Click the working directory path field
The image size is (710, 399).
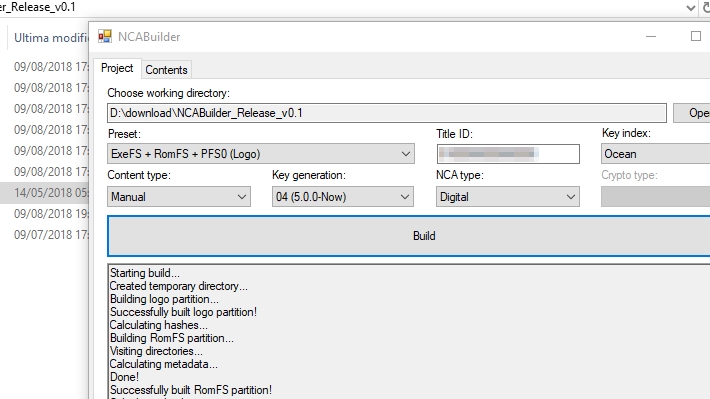tap(387, 113)
